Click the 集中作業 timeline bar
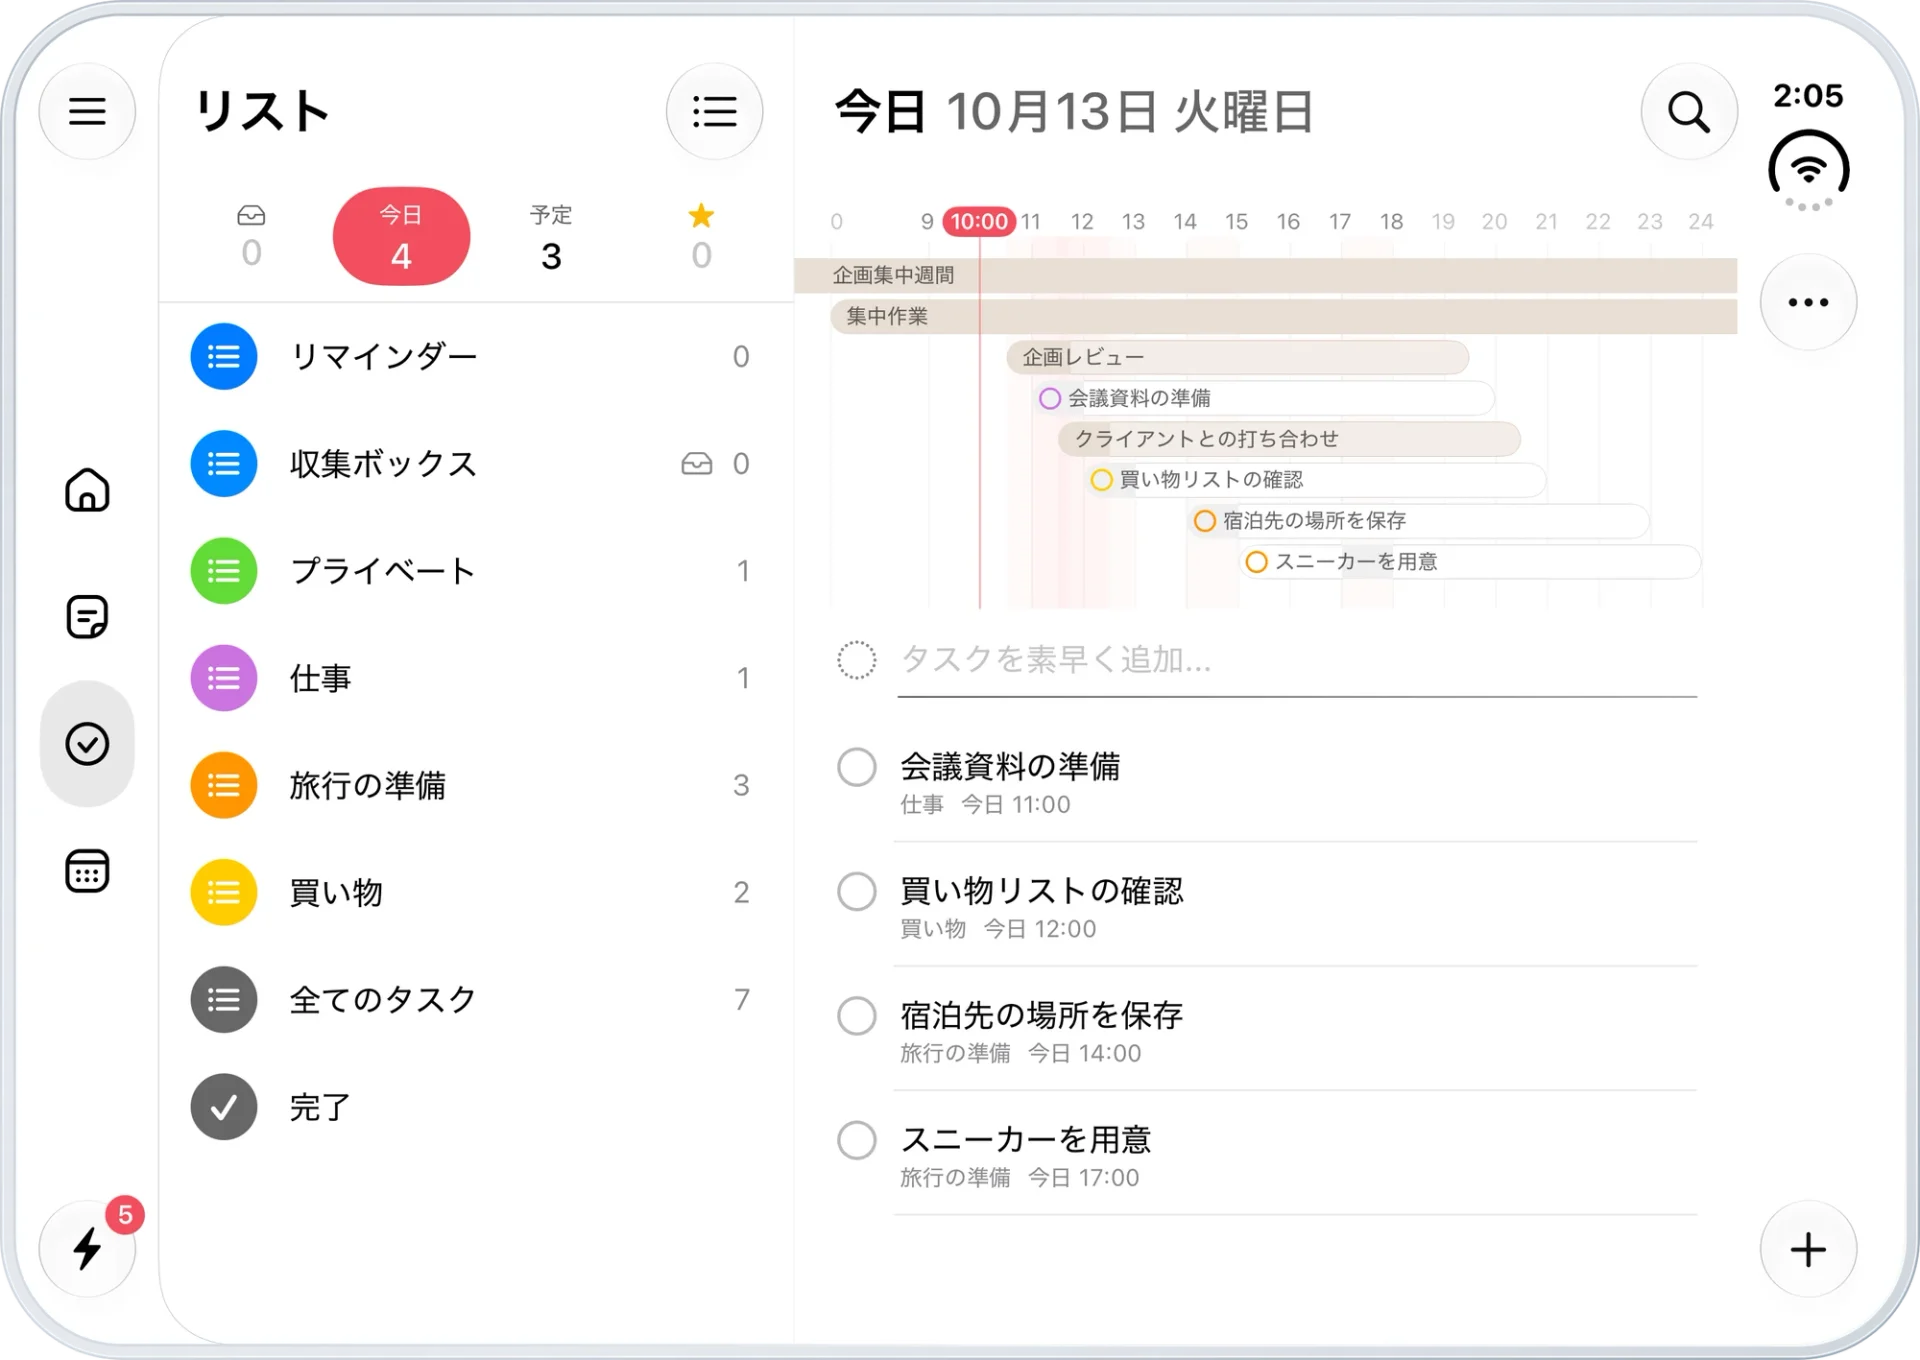 pyautogui.click(x=1283, y=316)
